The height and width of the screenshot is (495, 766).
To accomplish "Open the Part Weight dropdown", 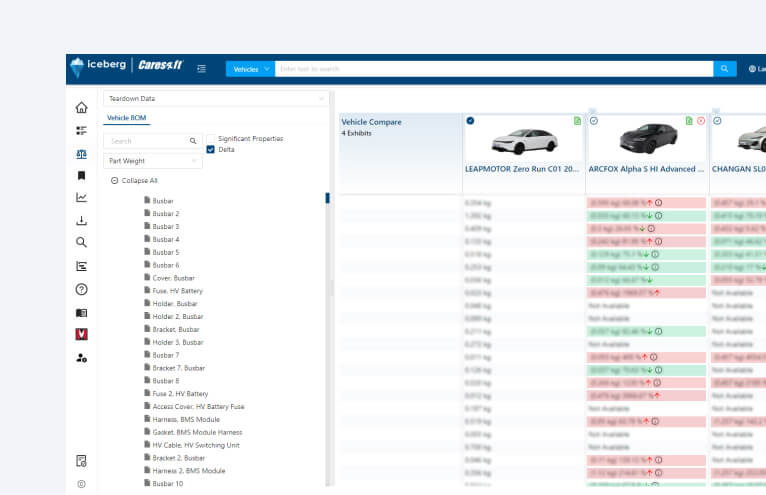I will click(x=152, y=161).
